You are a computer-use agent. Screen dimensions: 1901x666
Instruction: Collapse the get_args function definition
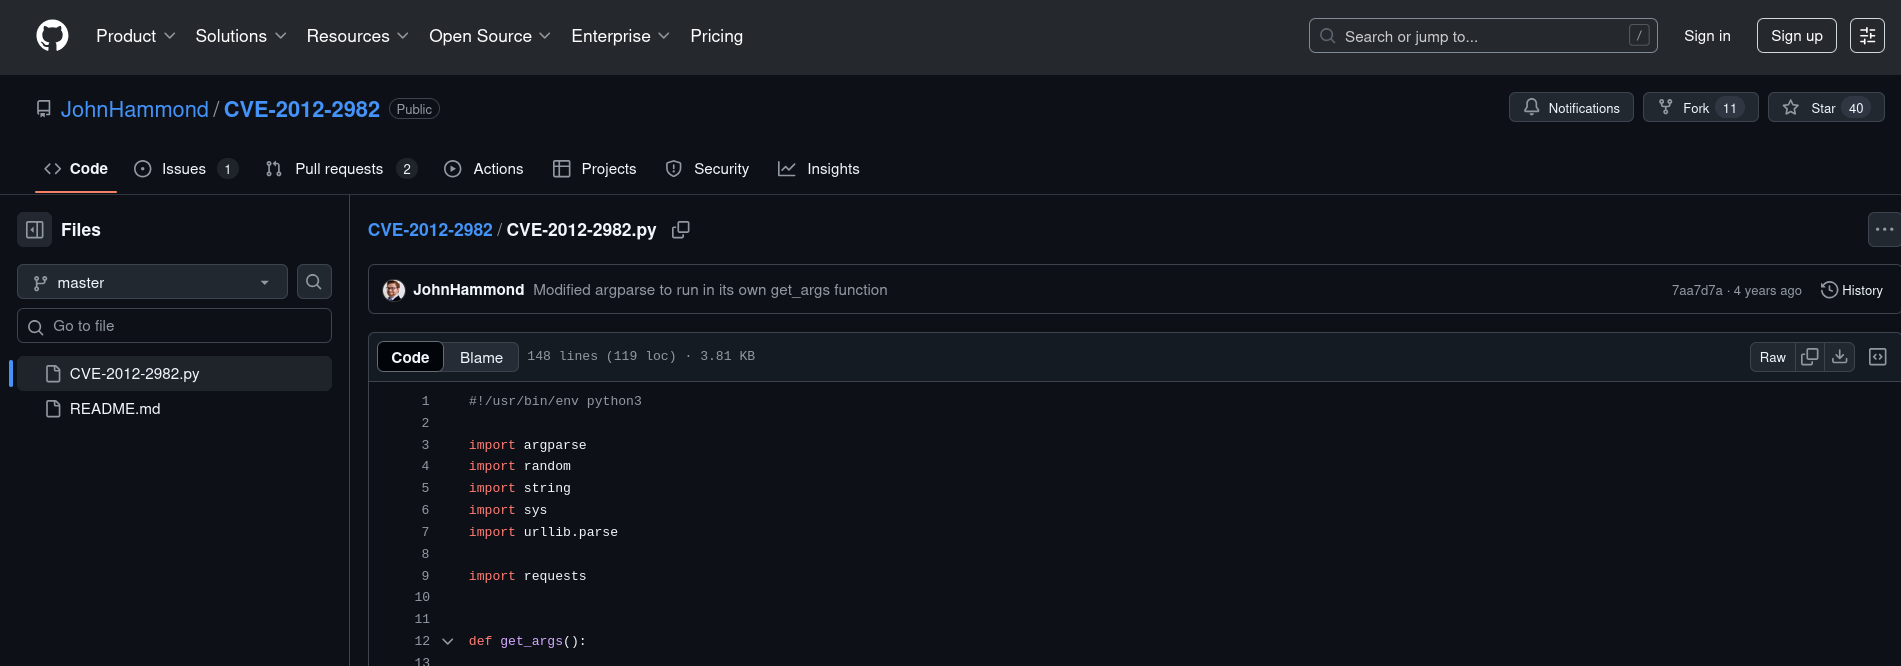[x=448, y=641]
